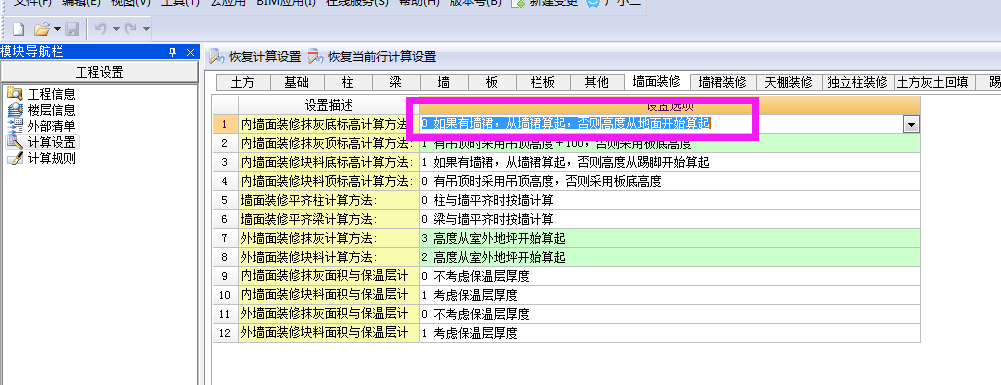
Task: Click the option '0 梁与墙平齐时按墙计算'
Action: pos(670,220)
